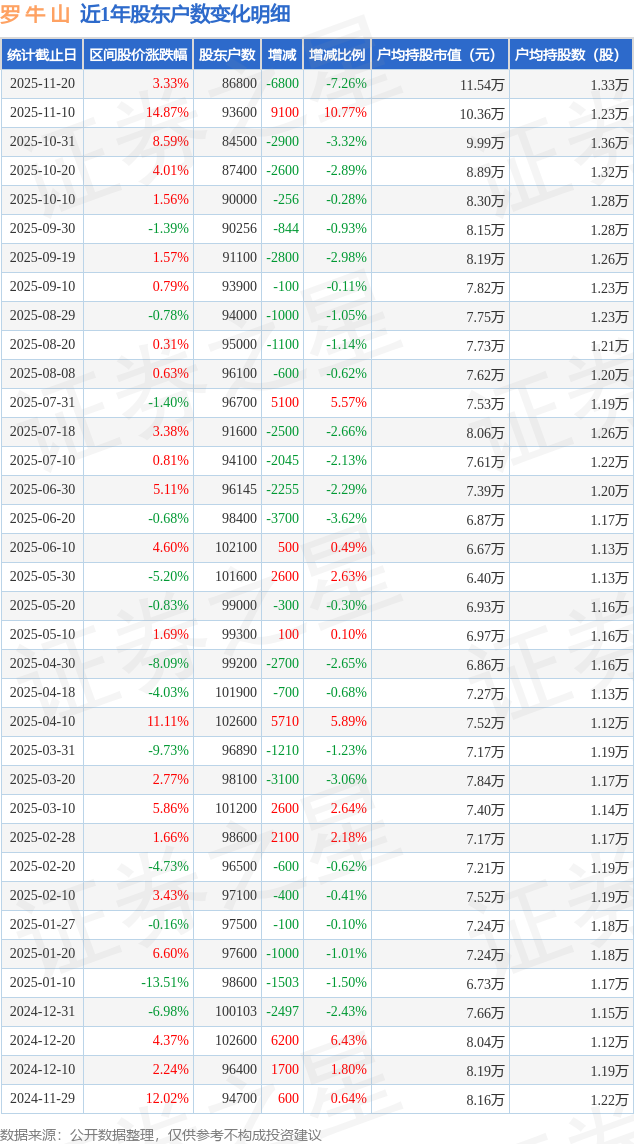Click the 区间股价涨跌幅 column header
This screenshot has height=1144, width=634.
137,55
